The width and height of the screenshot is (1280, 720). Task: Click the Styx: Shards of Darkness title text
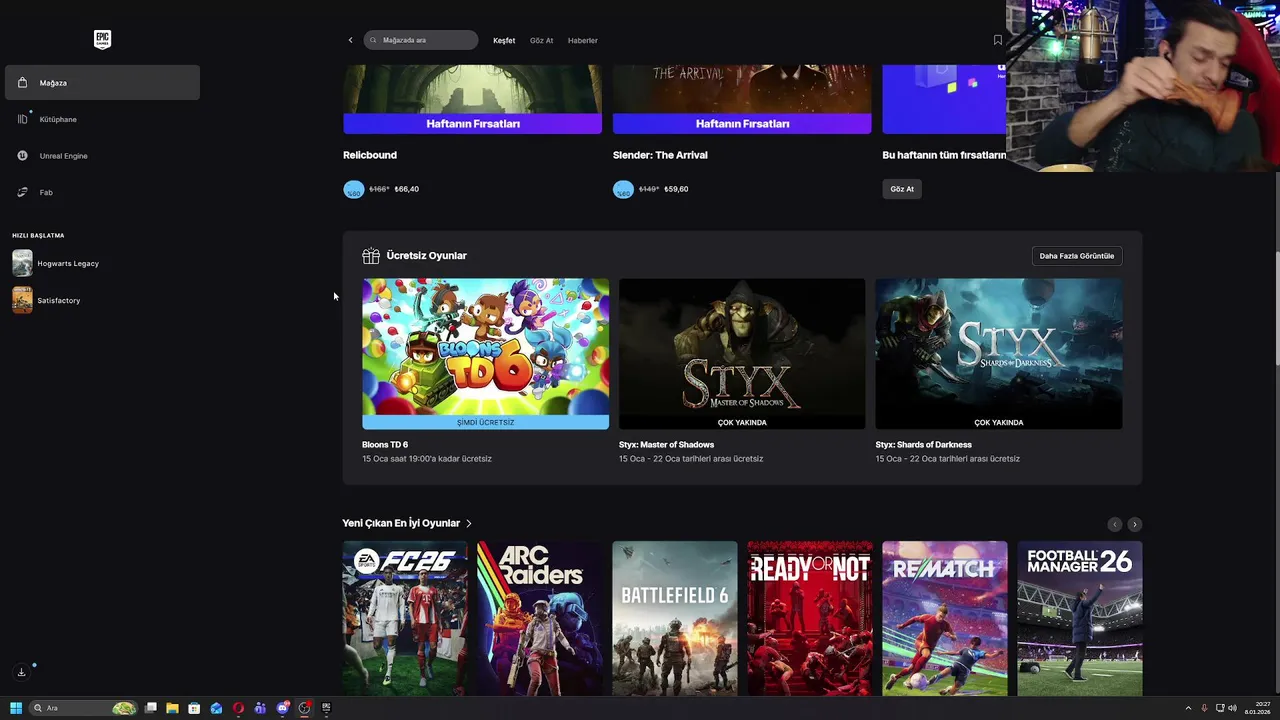(923, 445)
